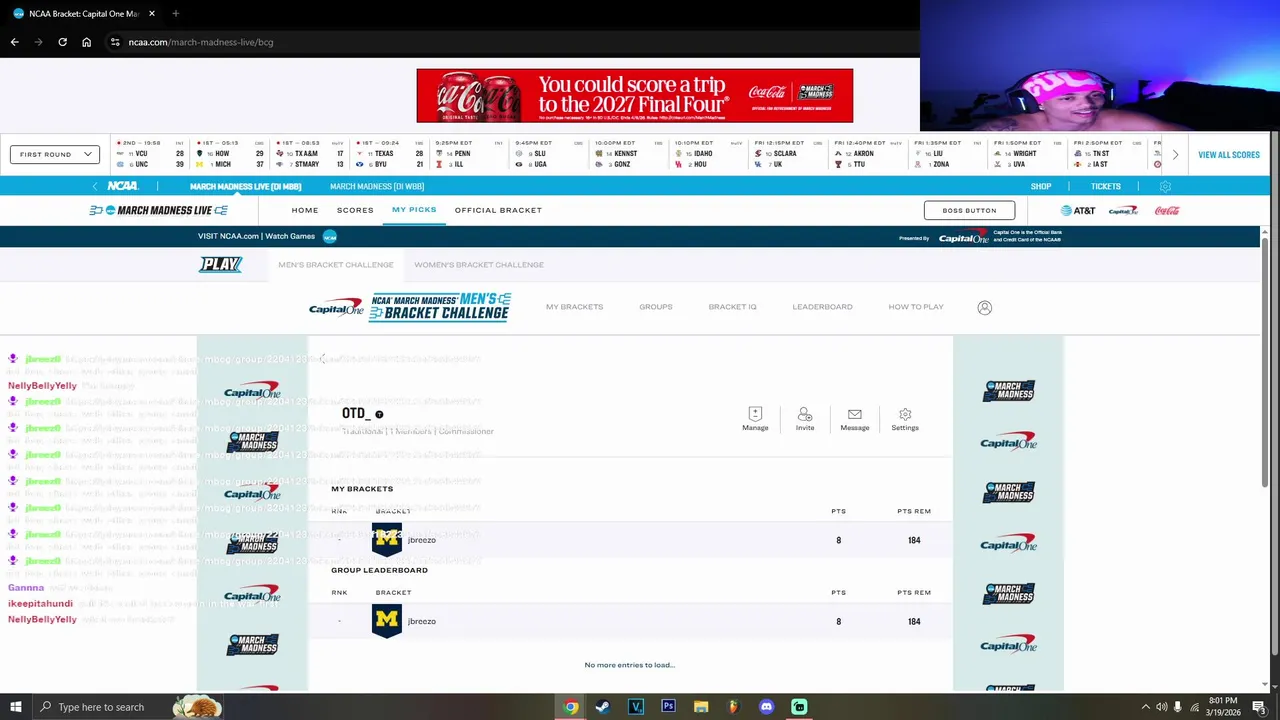Click the left chevron beside NCAA logo

95,186
